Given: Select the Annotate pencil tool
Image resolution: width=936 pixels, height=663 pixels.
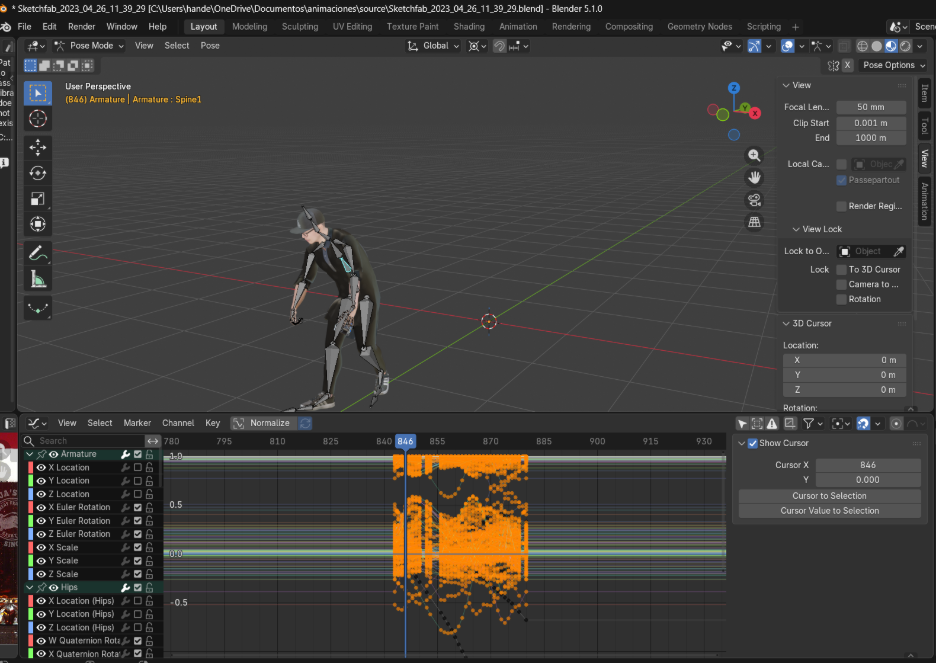Looking at the screenshot, I should [38, 252].
